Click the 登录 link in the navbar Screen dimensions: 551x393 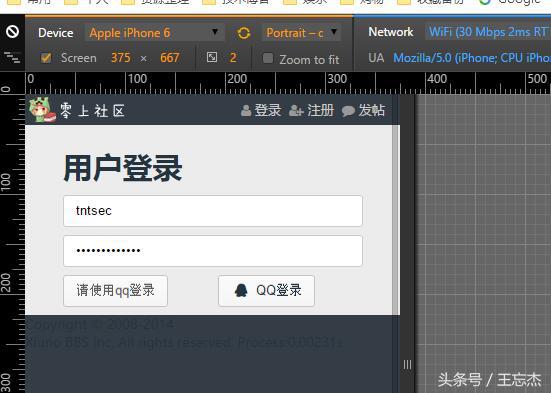click(268, 110)
